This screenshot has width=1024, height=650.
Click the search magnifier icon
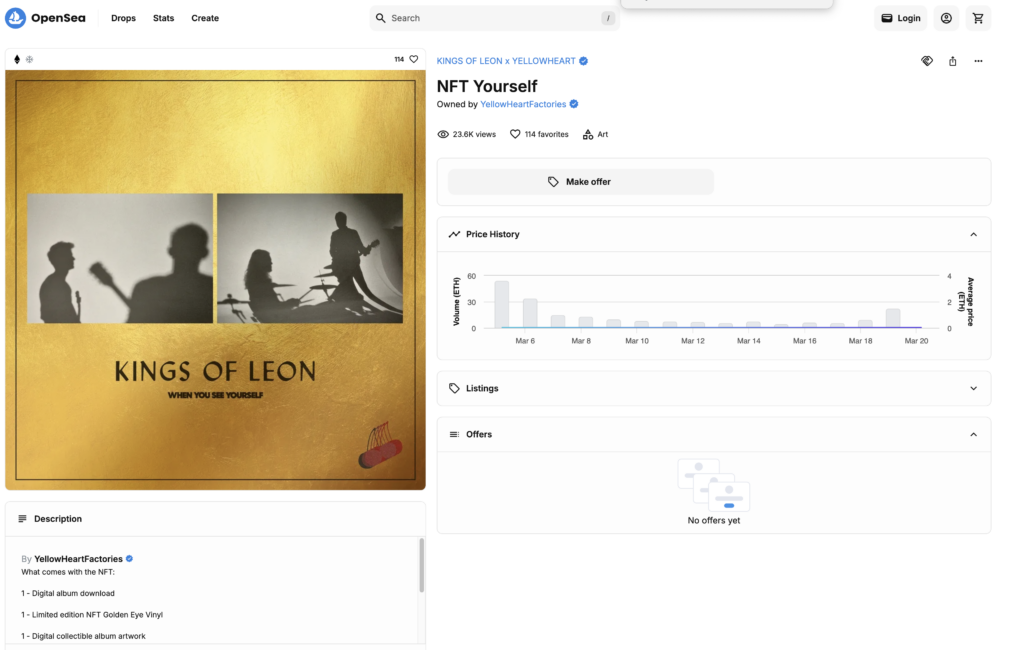click(x=381, y=18)
